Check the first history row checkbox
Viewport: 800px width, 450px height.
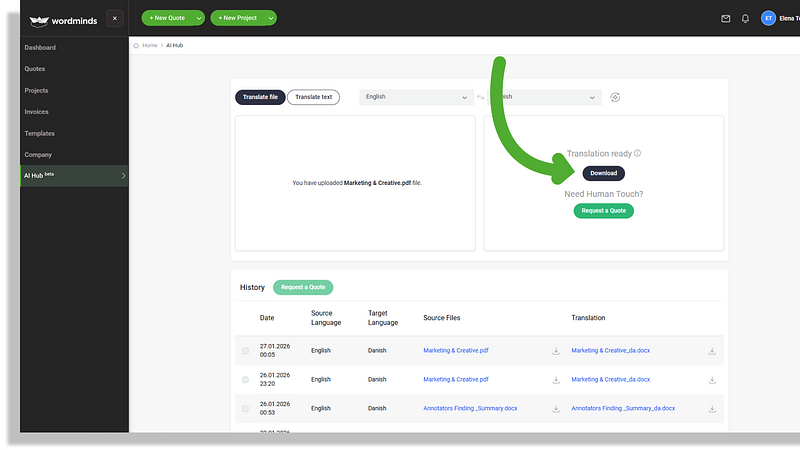point(245,351)
